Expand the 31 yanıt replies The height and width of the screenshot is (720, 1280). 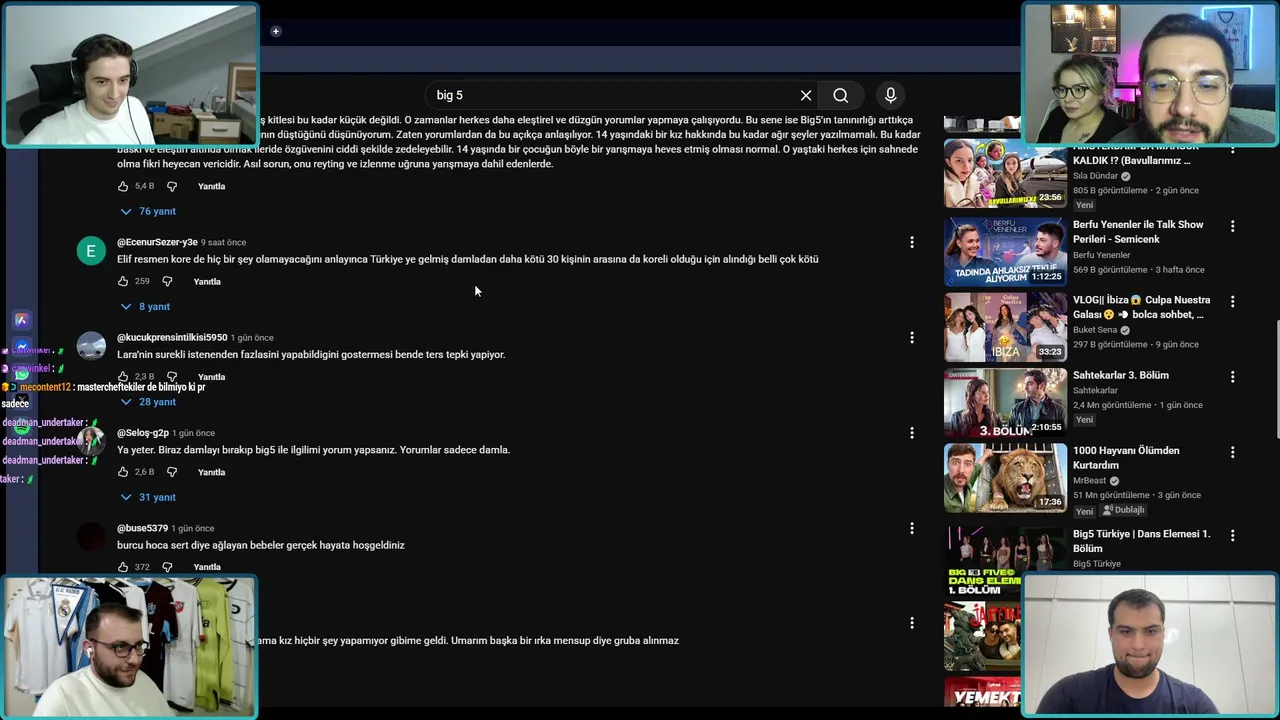[x=148, y=497]
